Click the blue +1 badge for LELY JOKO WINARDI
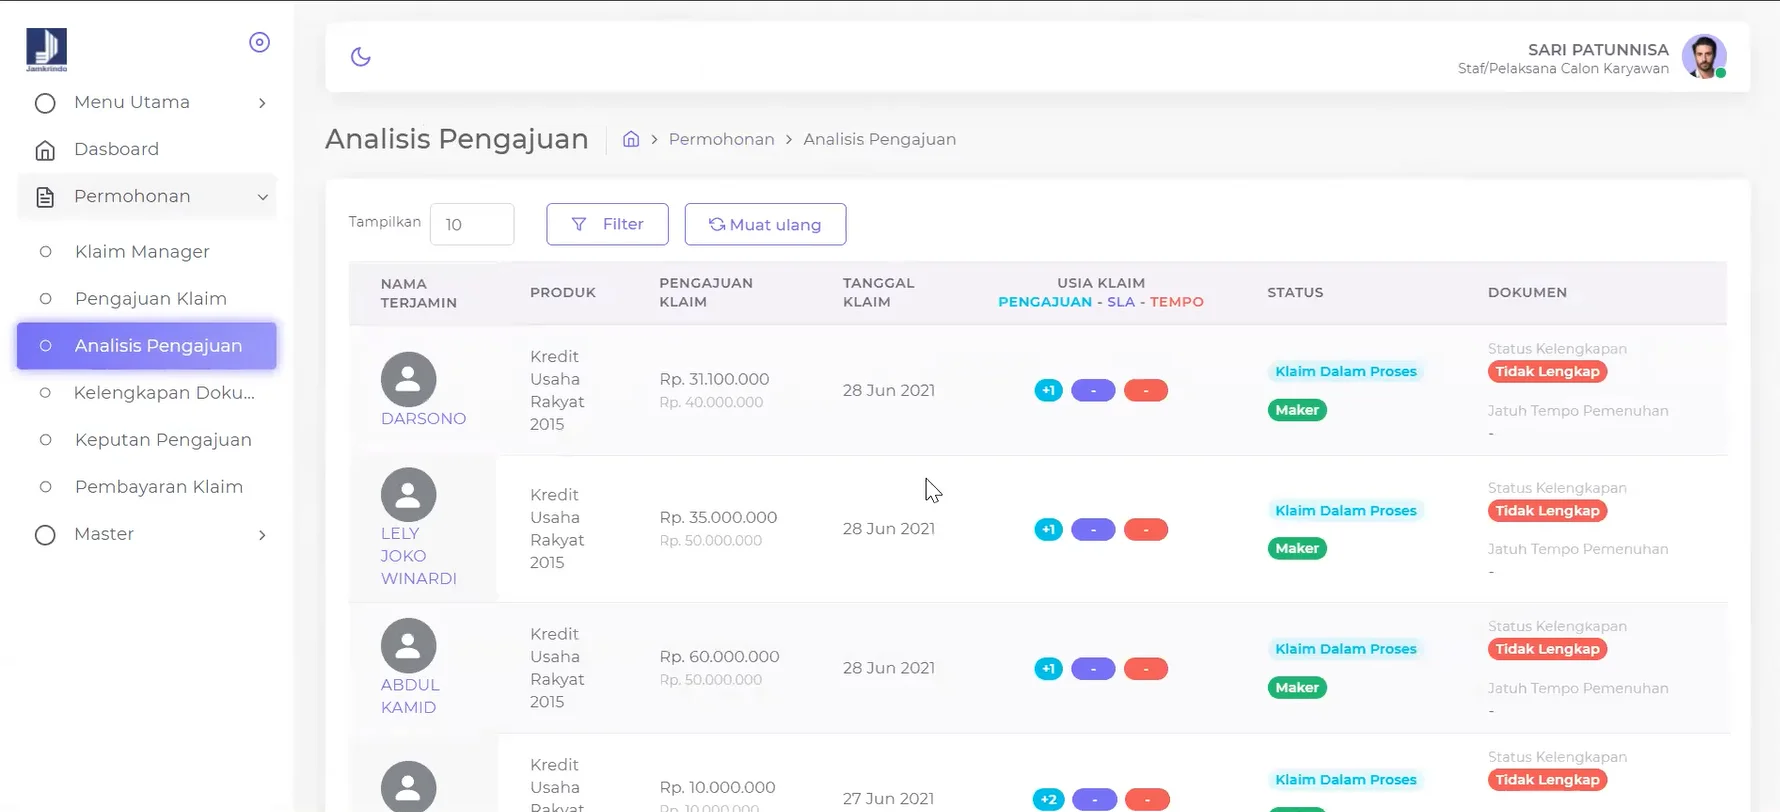 pyautogui.click(x=1048, y=530)
